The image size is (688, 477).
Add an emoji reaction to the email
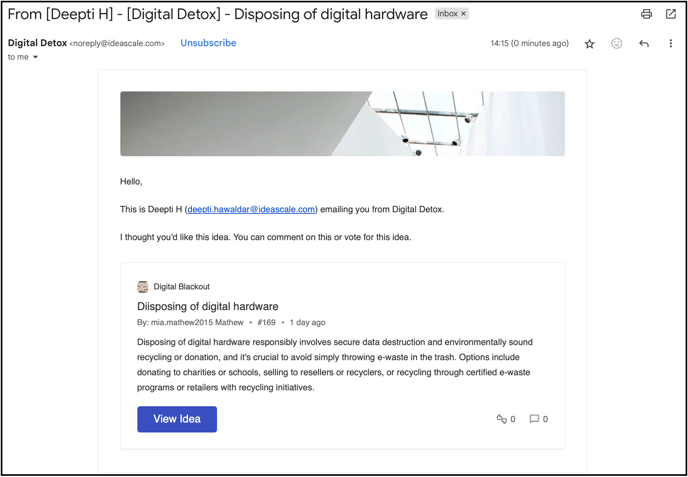pyautogui.click(x=616, y=43)
